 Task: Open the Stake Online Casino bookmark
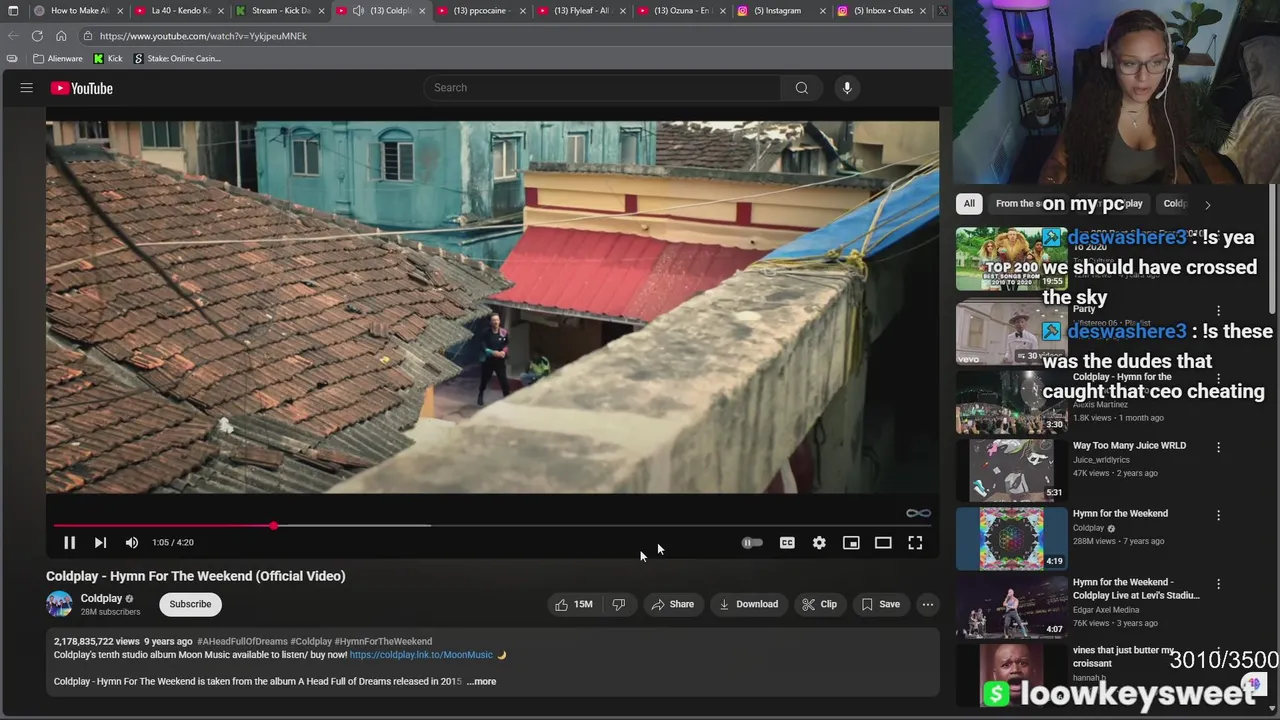tap(177, 58)
